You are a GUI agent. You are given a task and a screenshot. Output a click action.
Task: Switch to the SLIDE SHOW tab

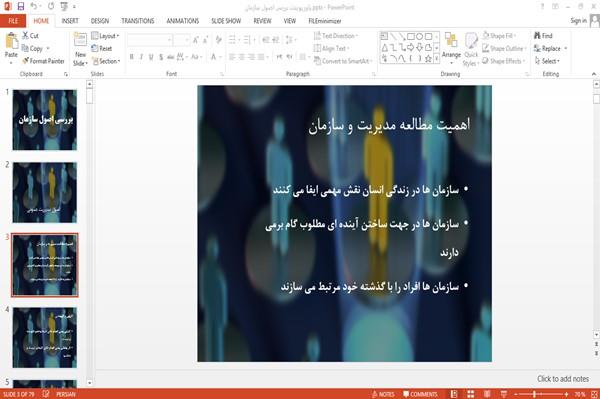point(226,21)
